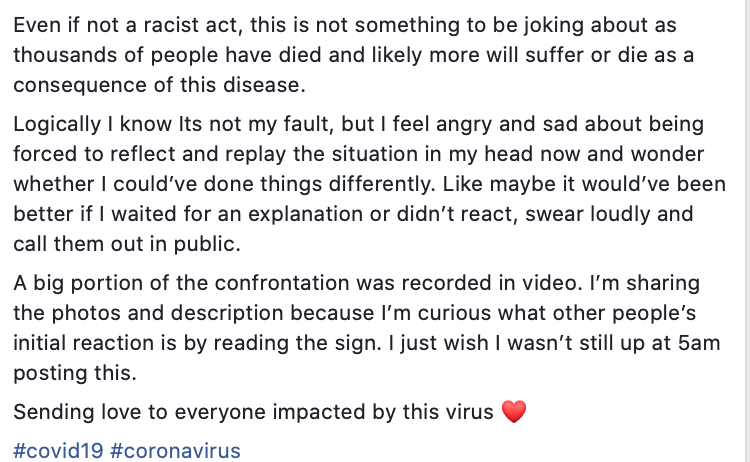Open the #covid19 hashtag link
750x462 pixels.
click(58, 451)
